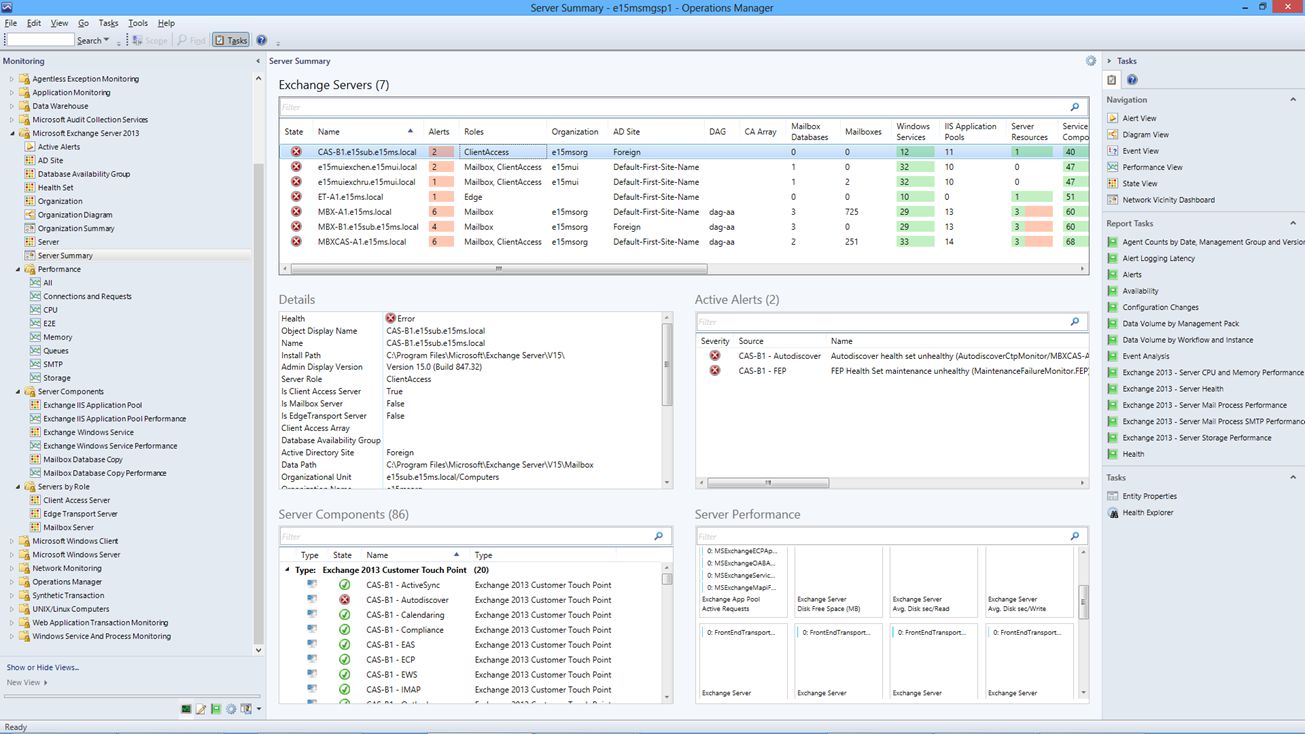Open Alert View in Navigation

pyautogui.click(x=1139, y=118)
